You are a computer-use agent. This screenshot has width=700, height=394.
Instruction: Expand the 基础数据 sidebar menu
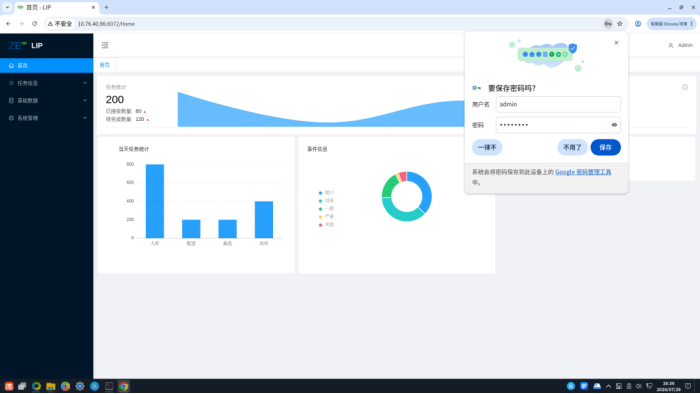tap(46, 100)
